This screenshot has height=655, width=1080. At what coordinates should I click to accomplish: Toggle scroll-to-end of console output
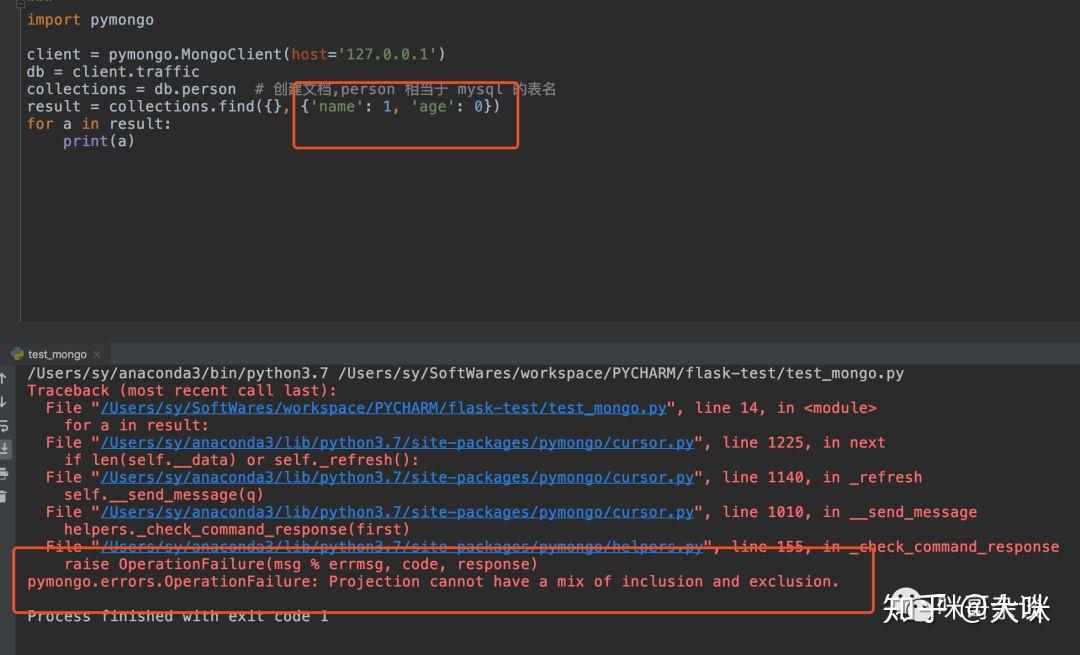(x=3, y=449)
